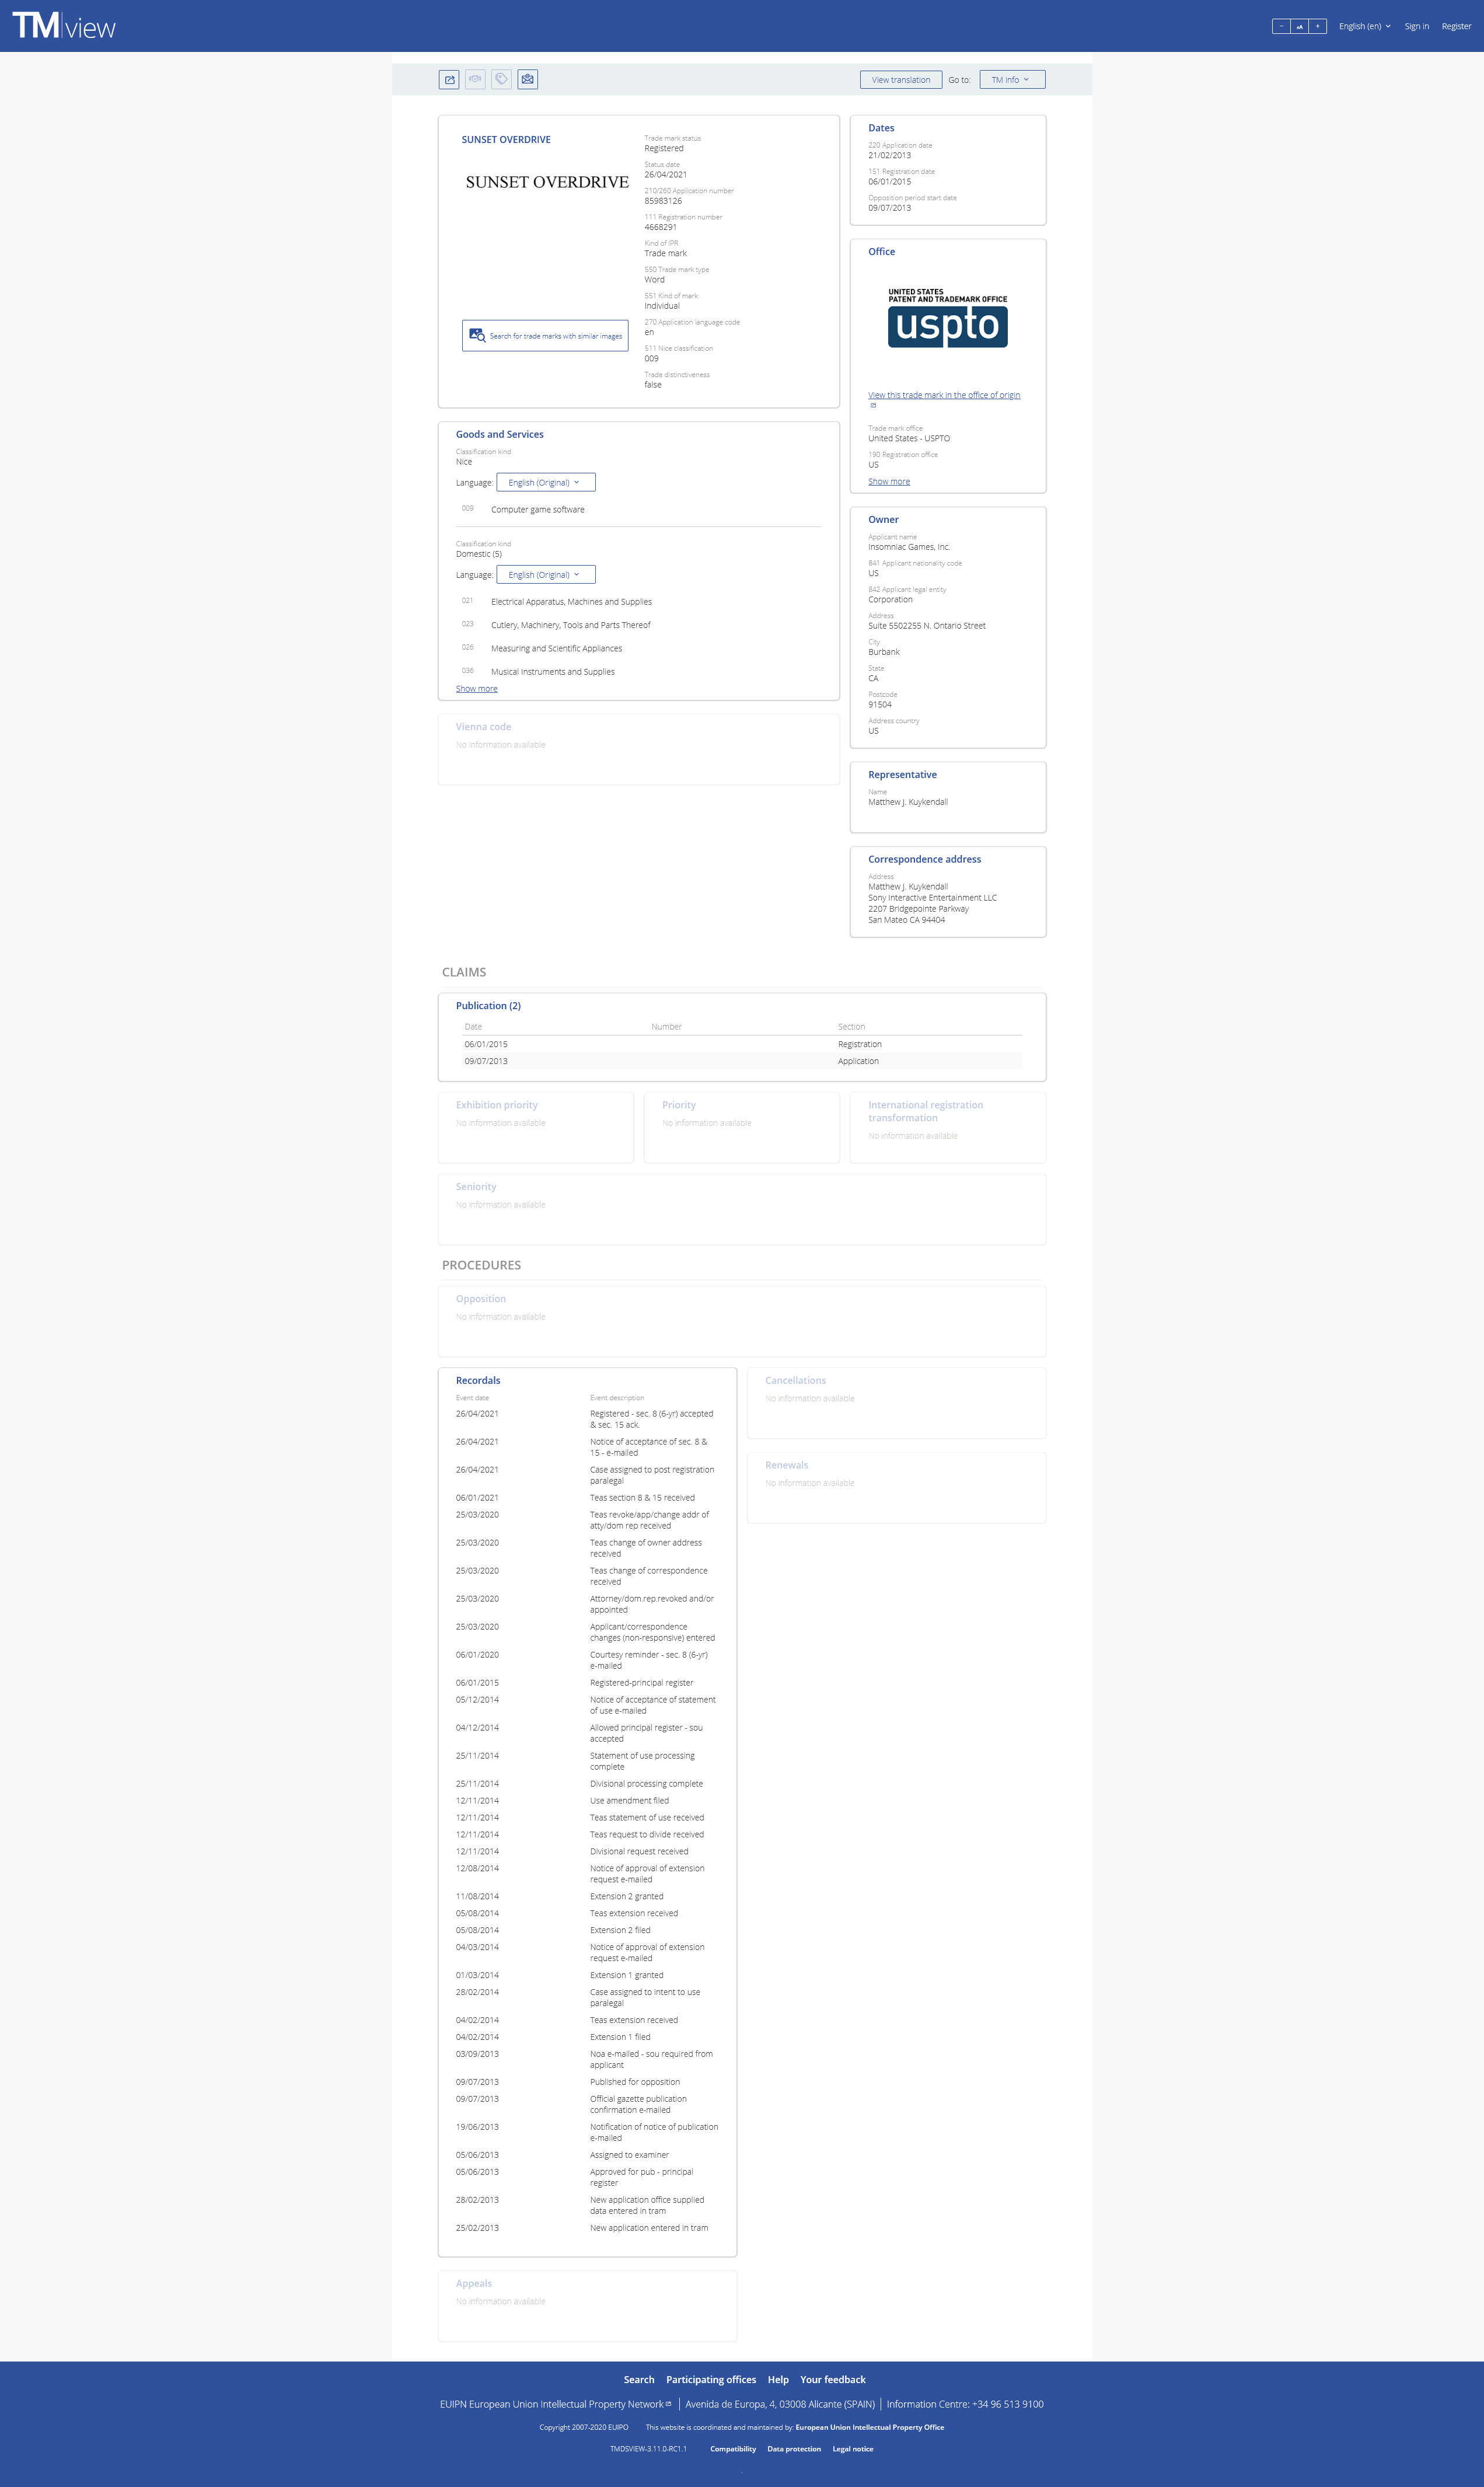Viewport: 1484px width, 2487px height.
Task: Click the SUNSET OVERDRIVE trade mark image
Action: click(x=547, y=182)
